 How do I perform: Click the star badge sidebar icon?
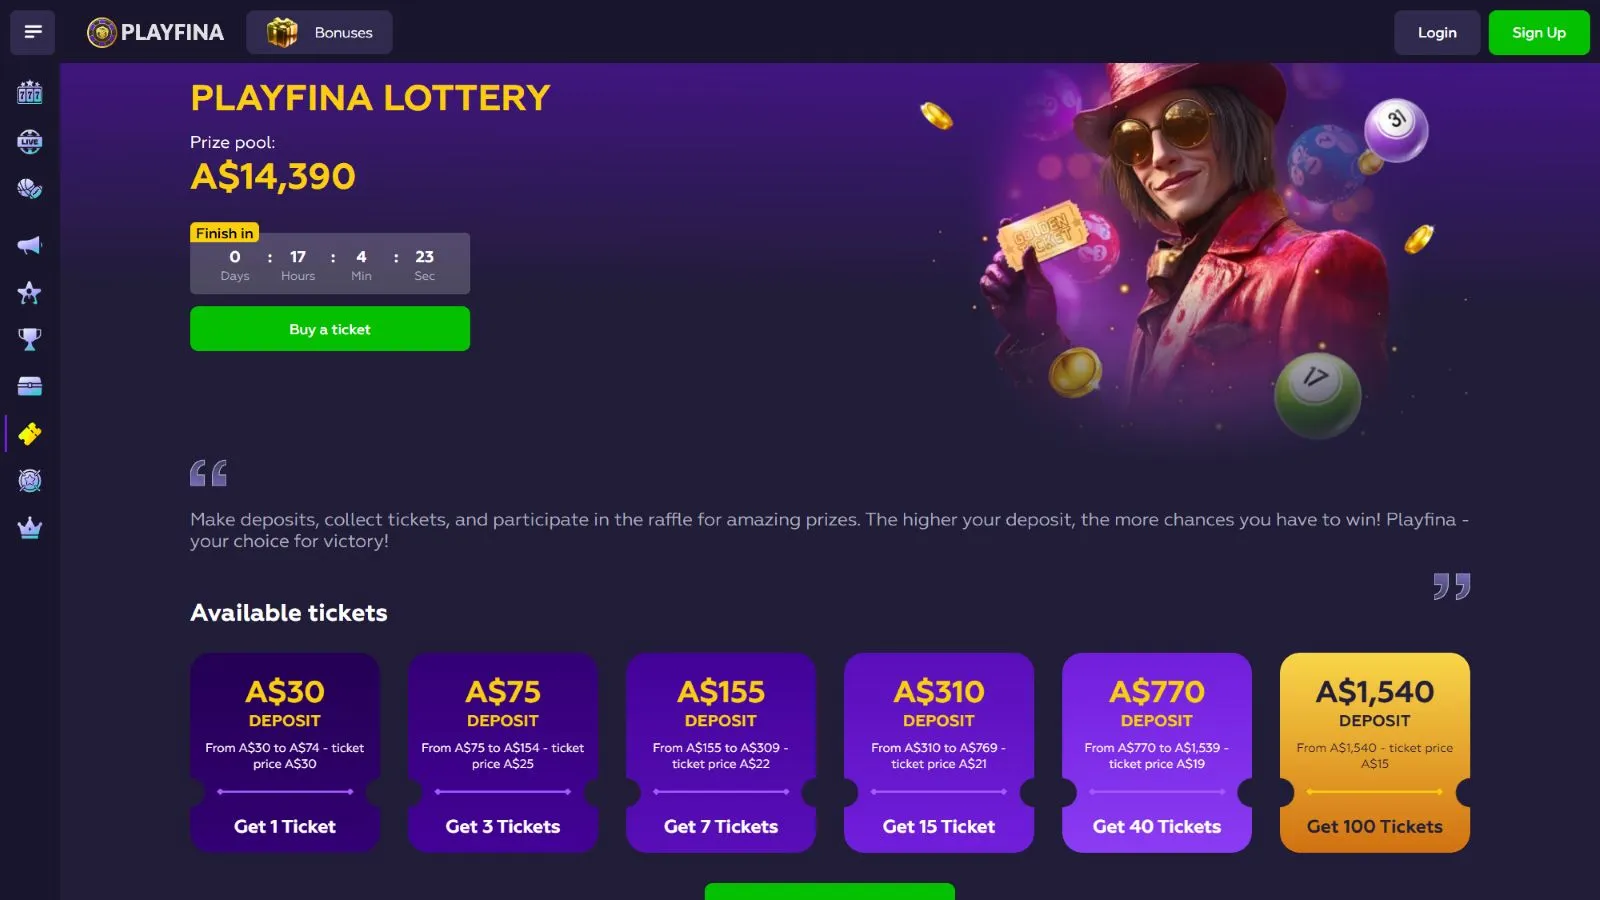(30, 481)
